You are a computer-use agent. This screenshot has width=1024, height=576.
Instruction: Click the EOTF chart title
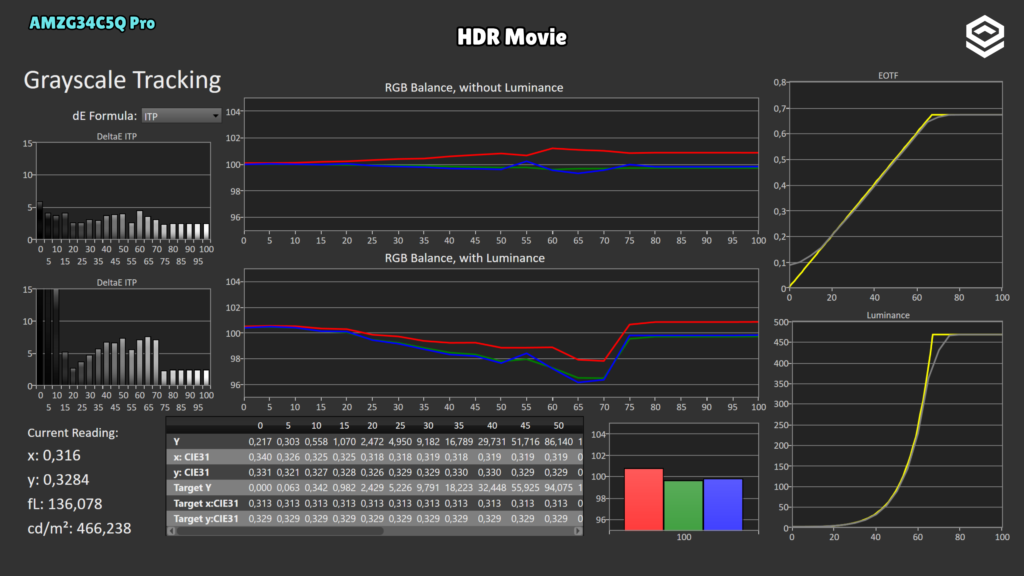coord(888,76)
